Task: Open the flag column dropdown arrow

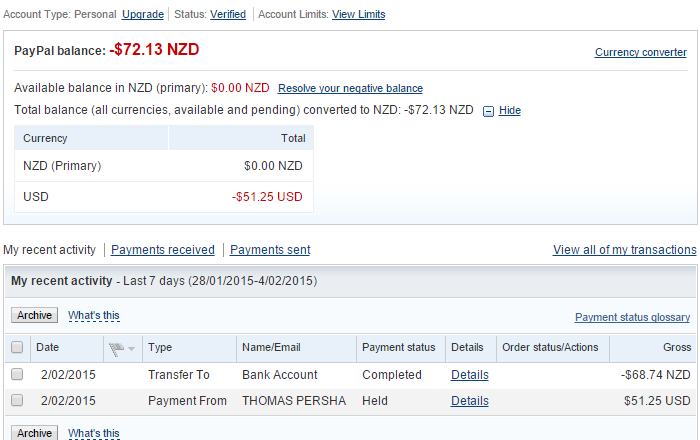Action: coord(131,349)
